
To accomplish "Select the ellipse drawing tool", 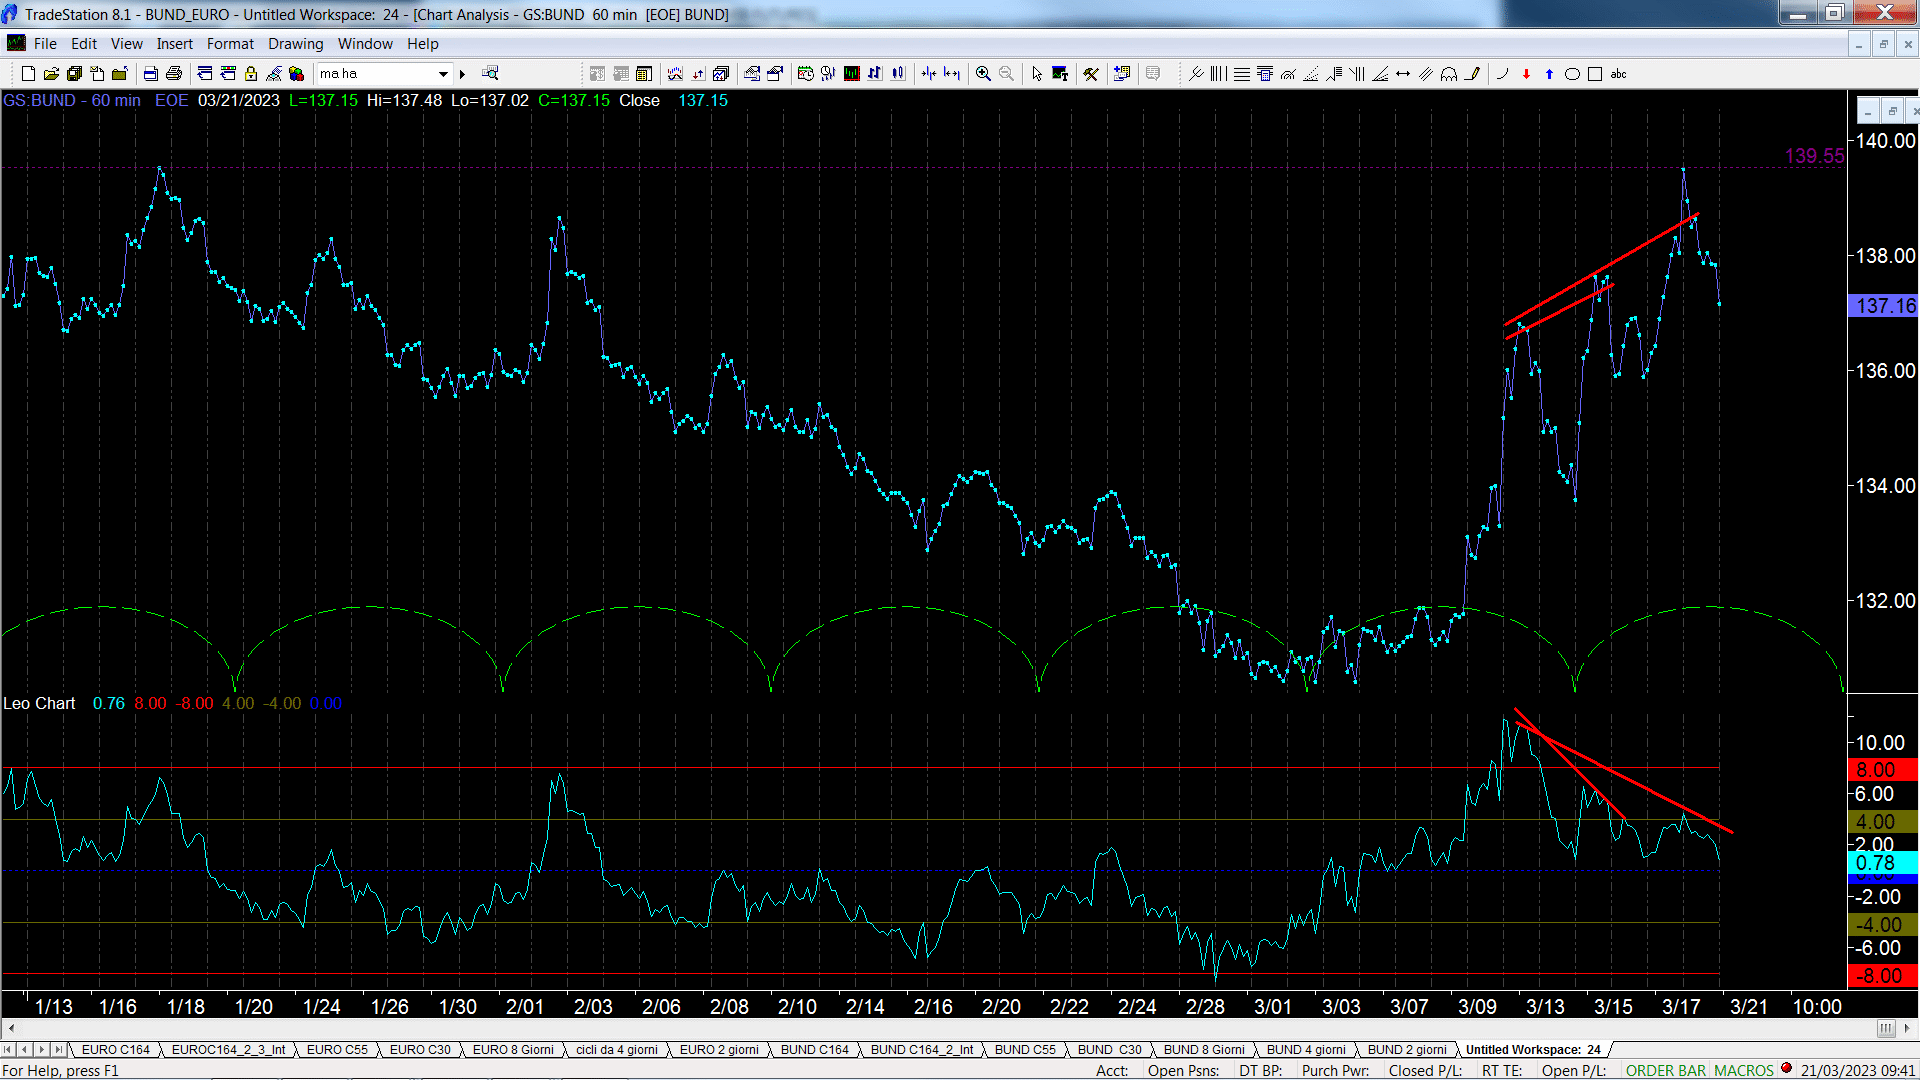I will coord(1572,74).
